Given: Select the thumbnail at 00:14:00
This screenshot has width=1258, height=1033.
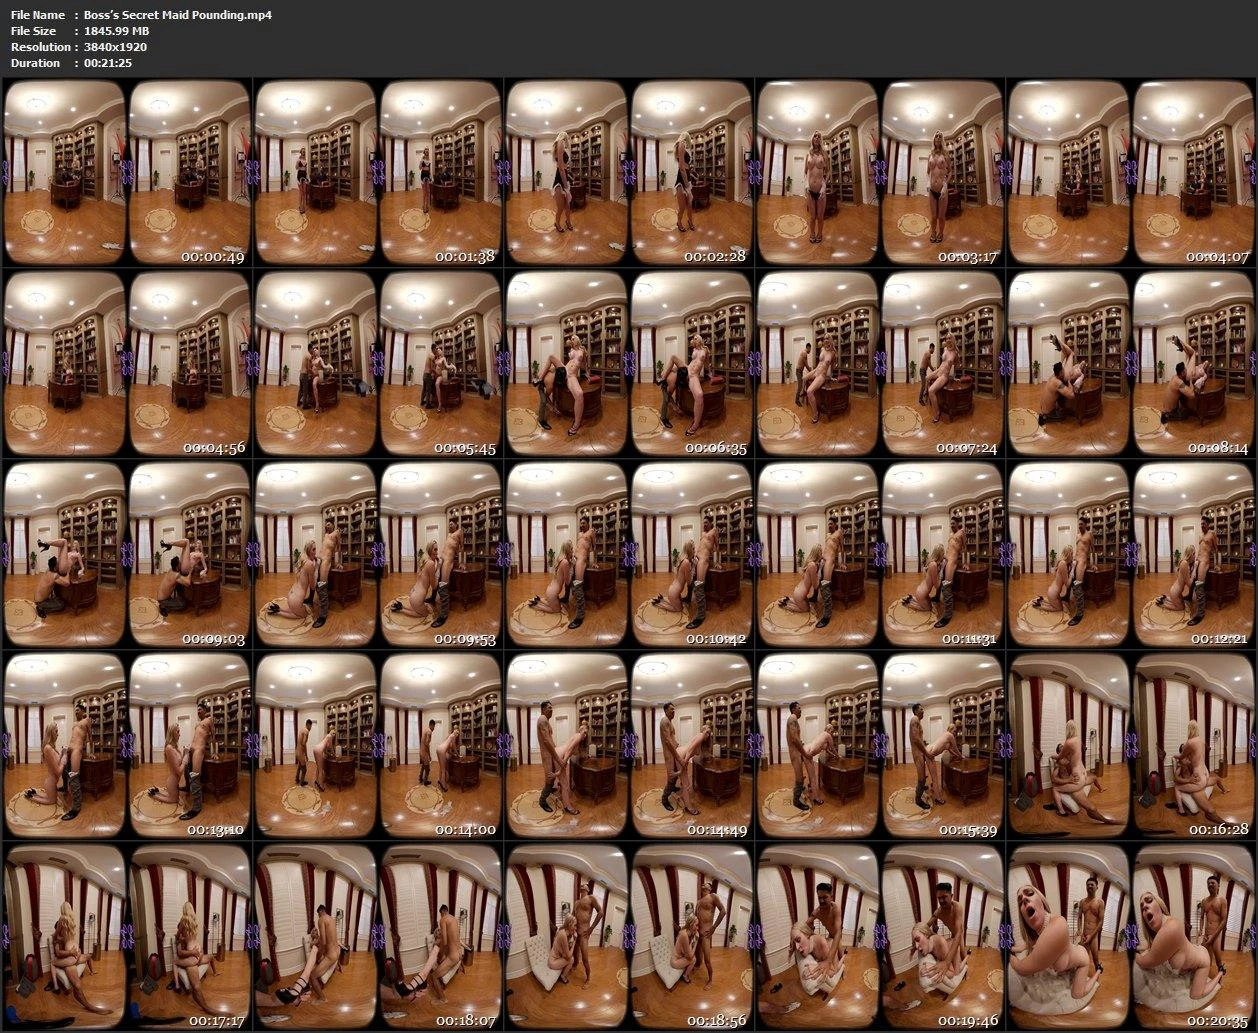Looking at the screenshot, I should [378, 746].
